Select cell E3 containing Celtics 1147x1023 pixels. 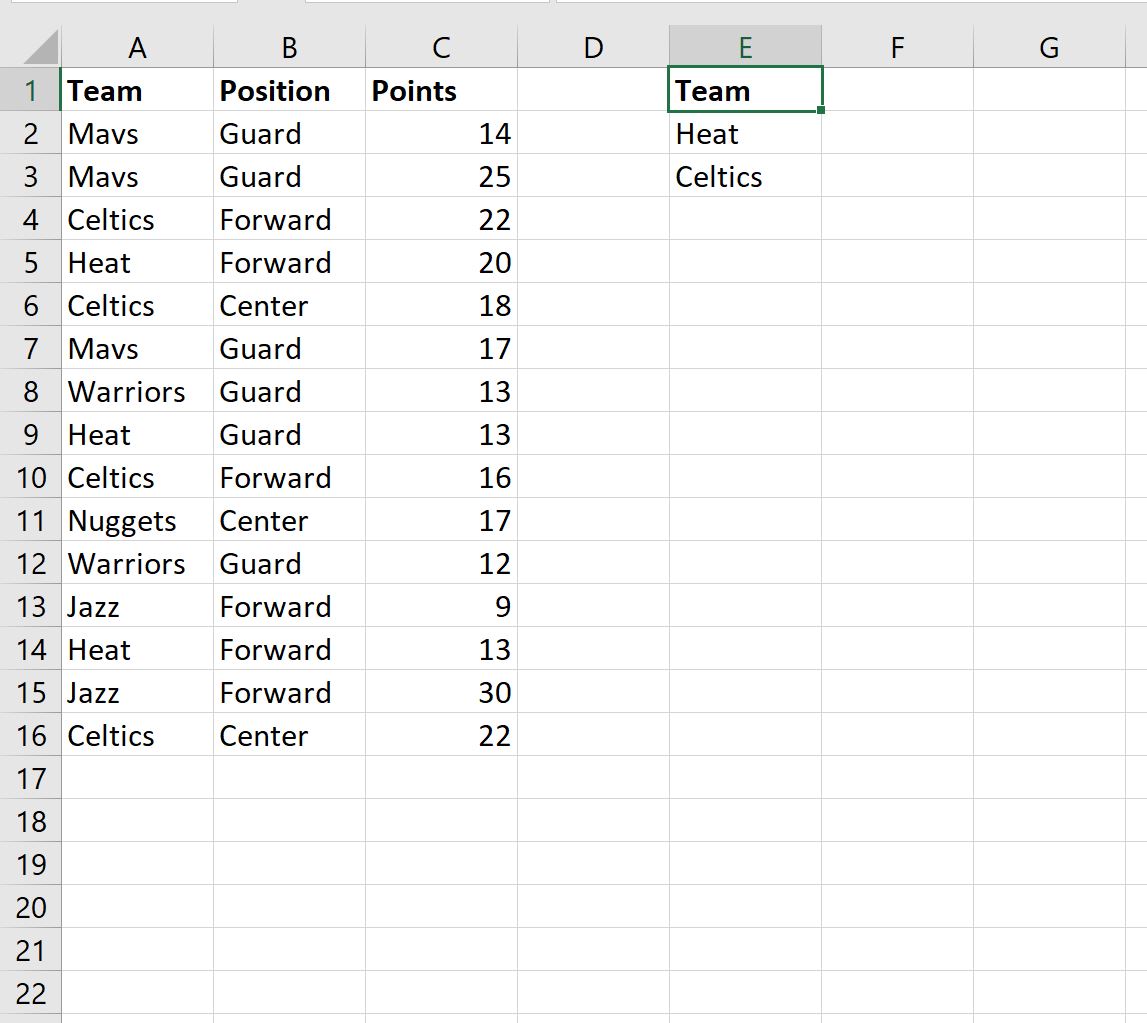pos(745,177)
